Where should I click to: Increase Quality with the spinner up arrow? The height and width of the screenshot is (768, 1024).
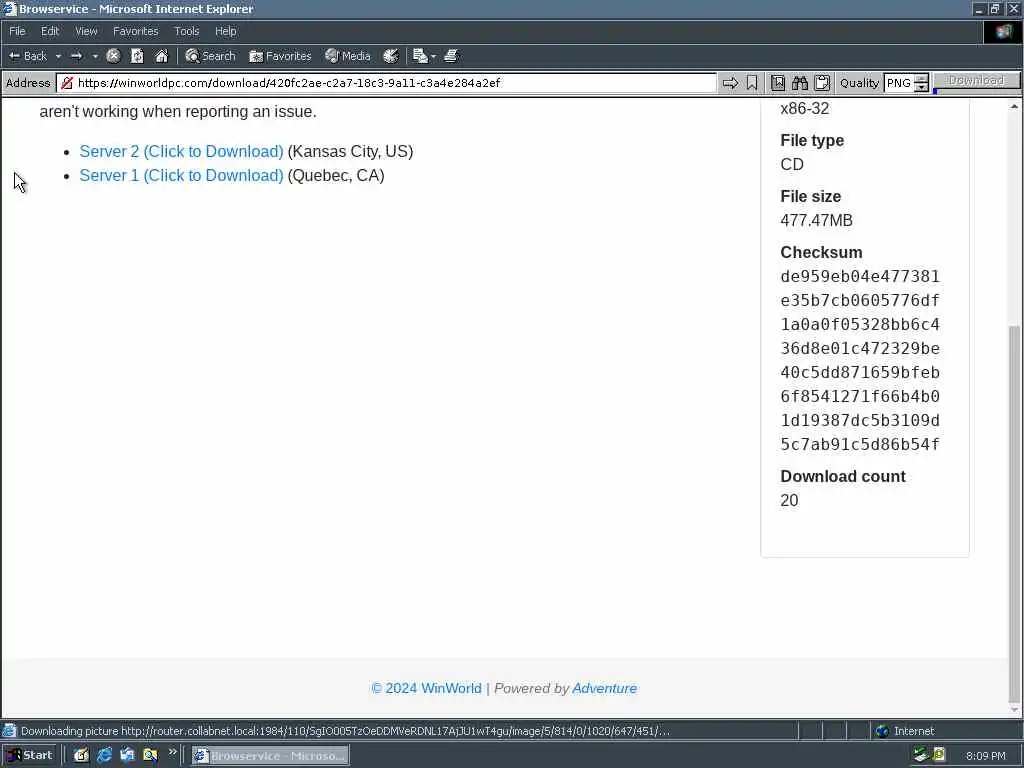(921, 79)
